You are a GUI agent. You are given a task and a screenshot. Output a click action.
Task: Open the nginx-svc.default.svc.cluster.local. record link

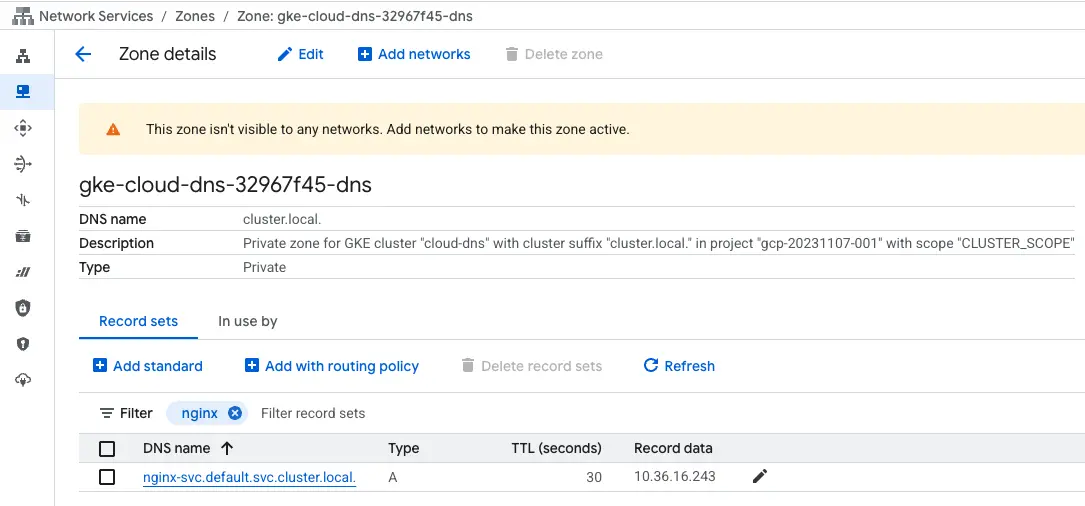249,477
